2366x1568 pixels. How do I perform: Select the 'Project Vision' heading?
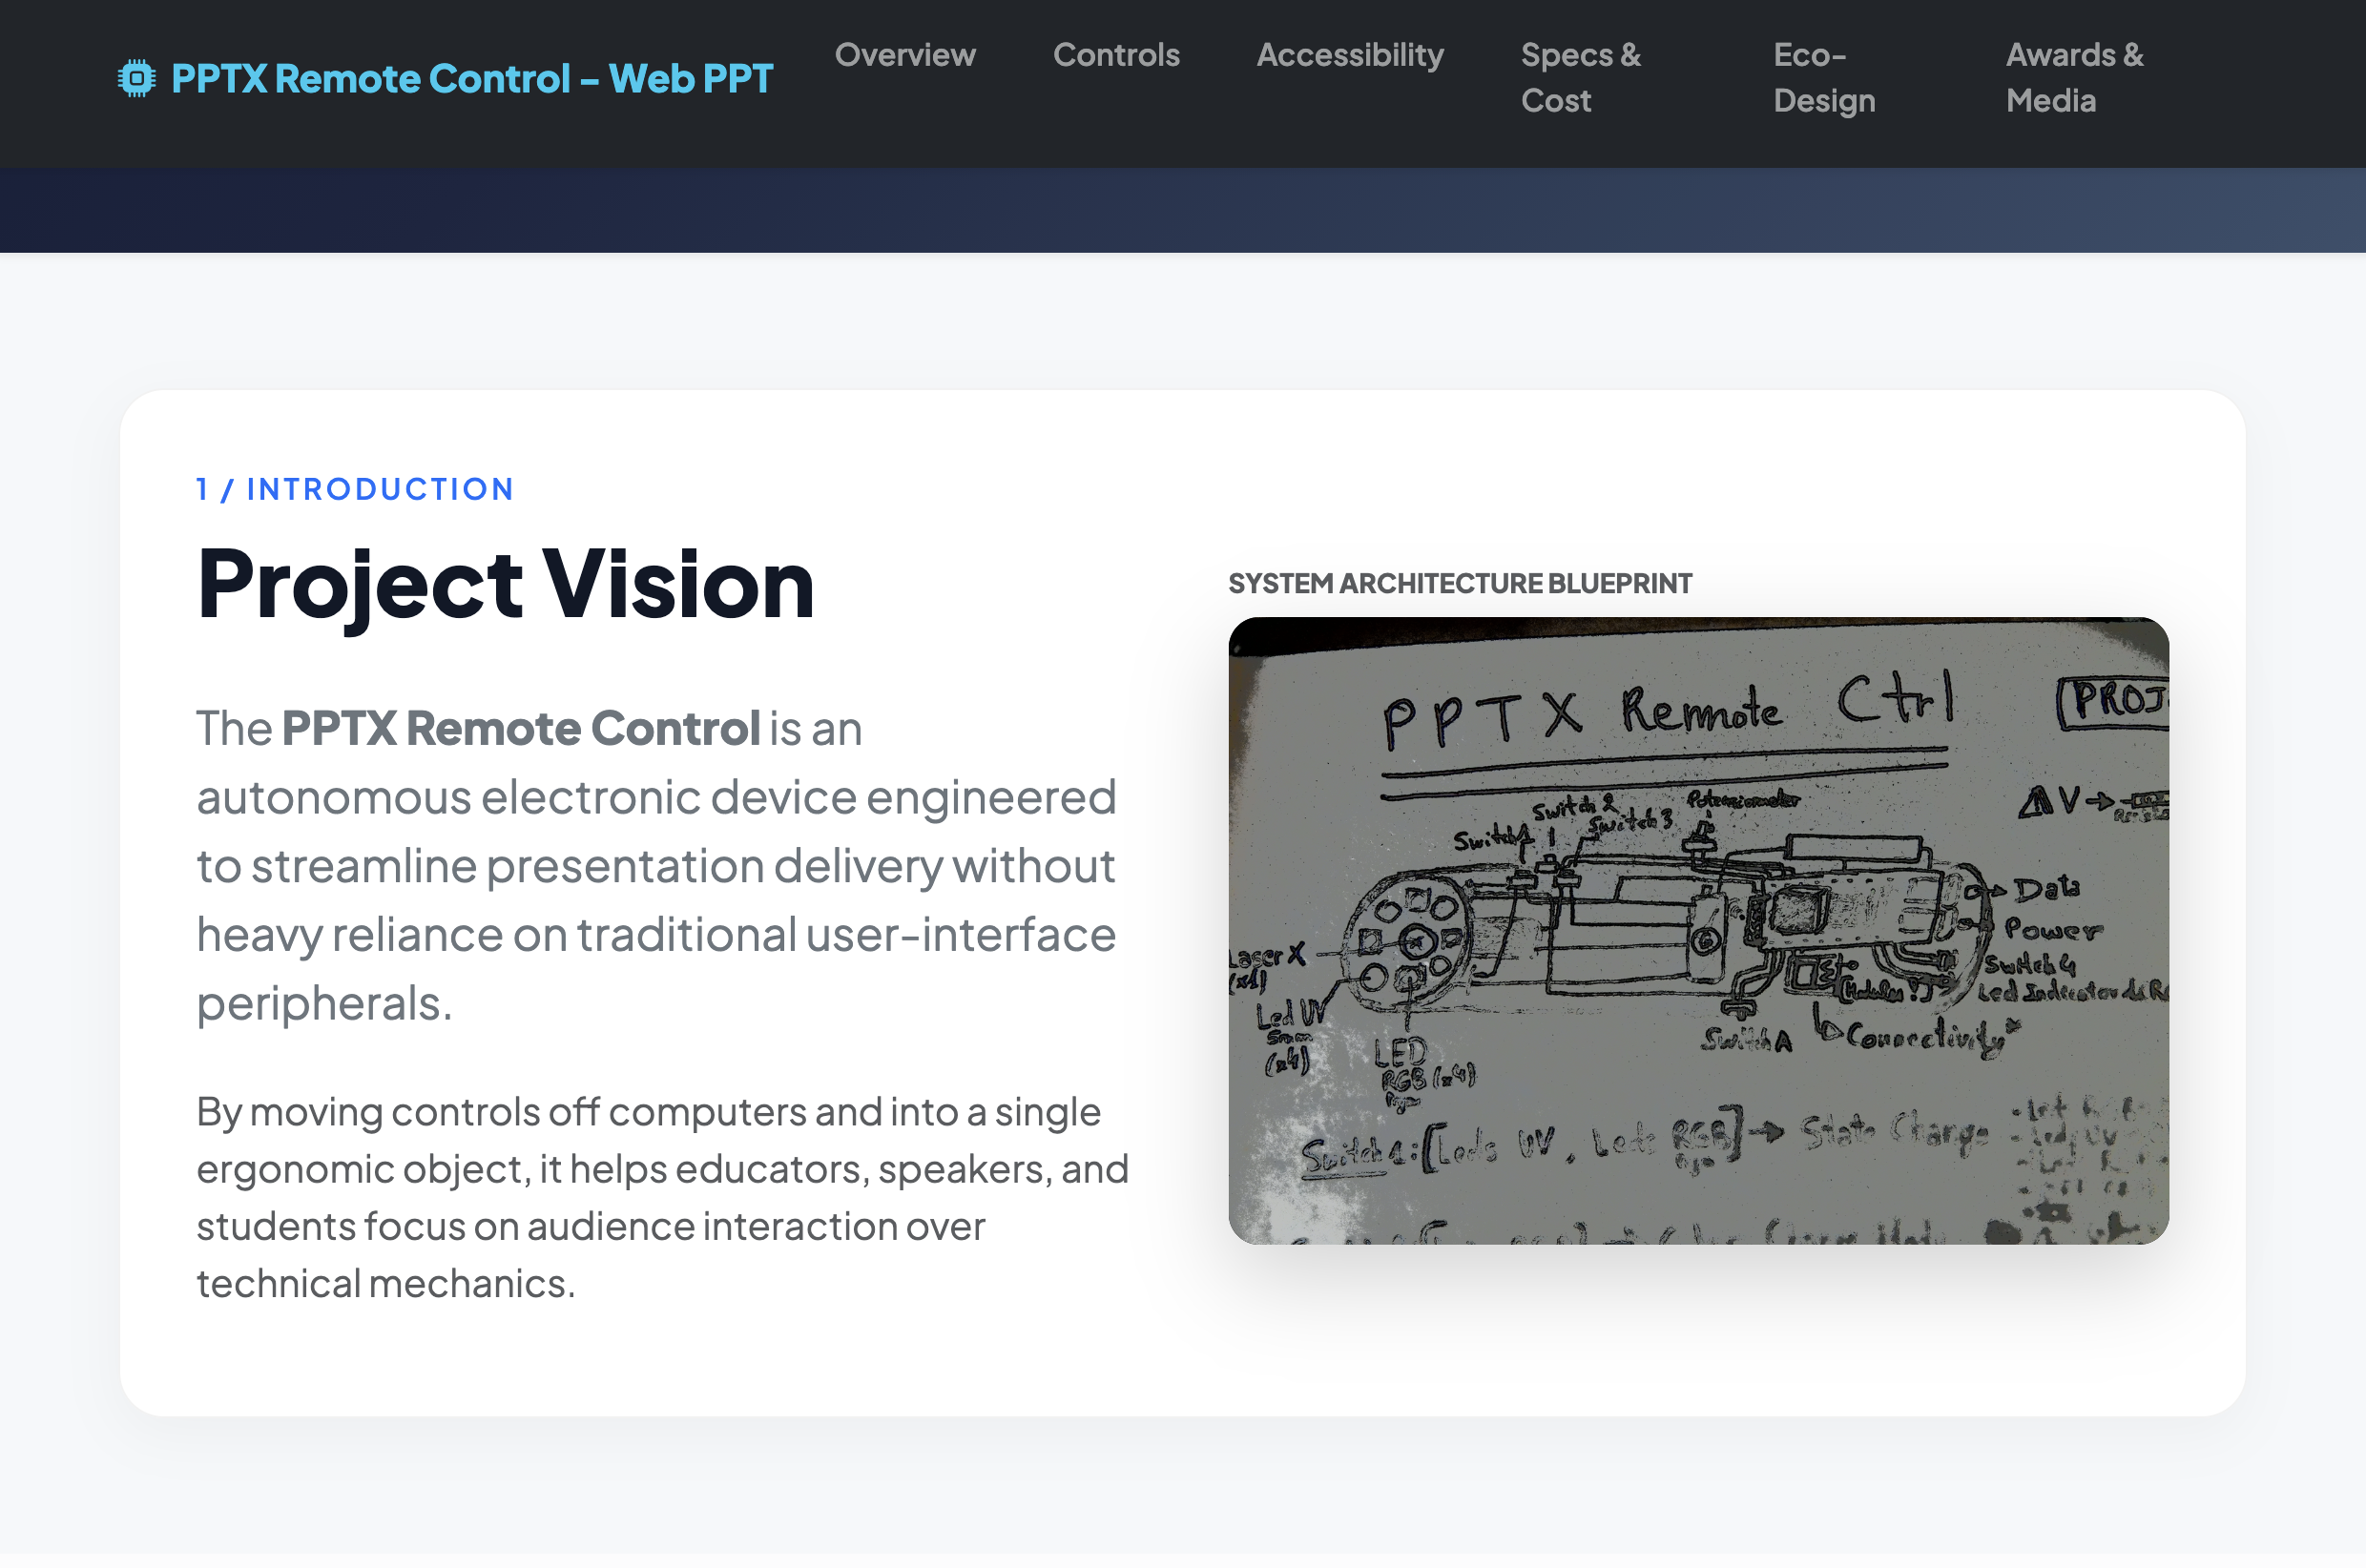(x=505, y=584)
